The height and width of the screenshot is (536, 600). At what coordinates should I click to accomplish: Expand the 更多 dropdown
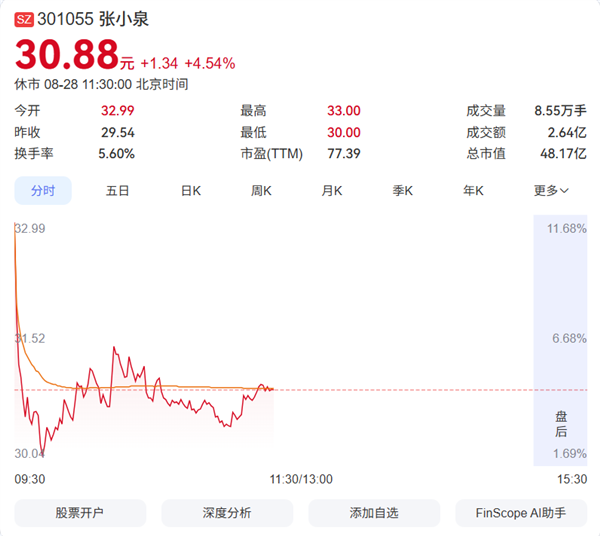[551, 191]
